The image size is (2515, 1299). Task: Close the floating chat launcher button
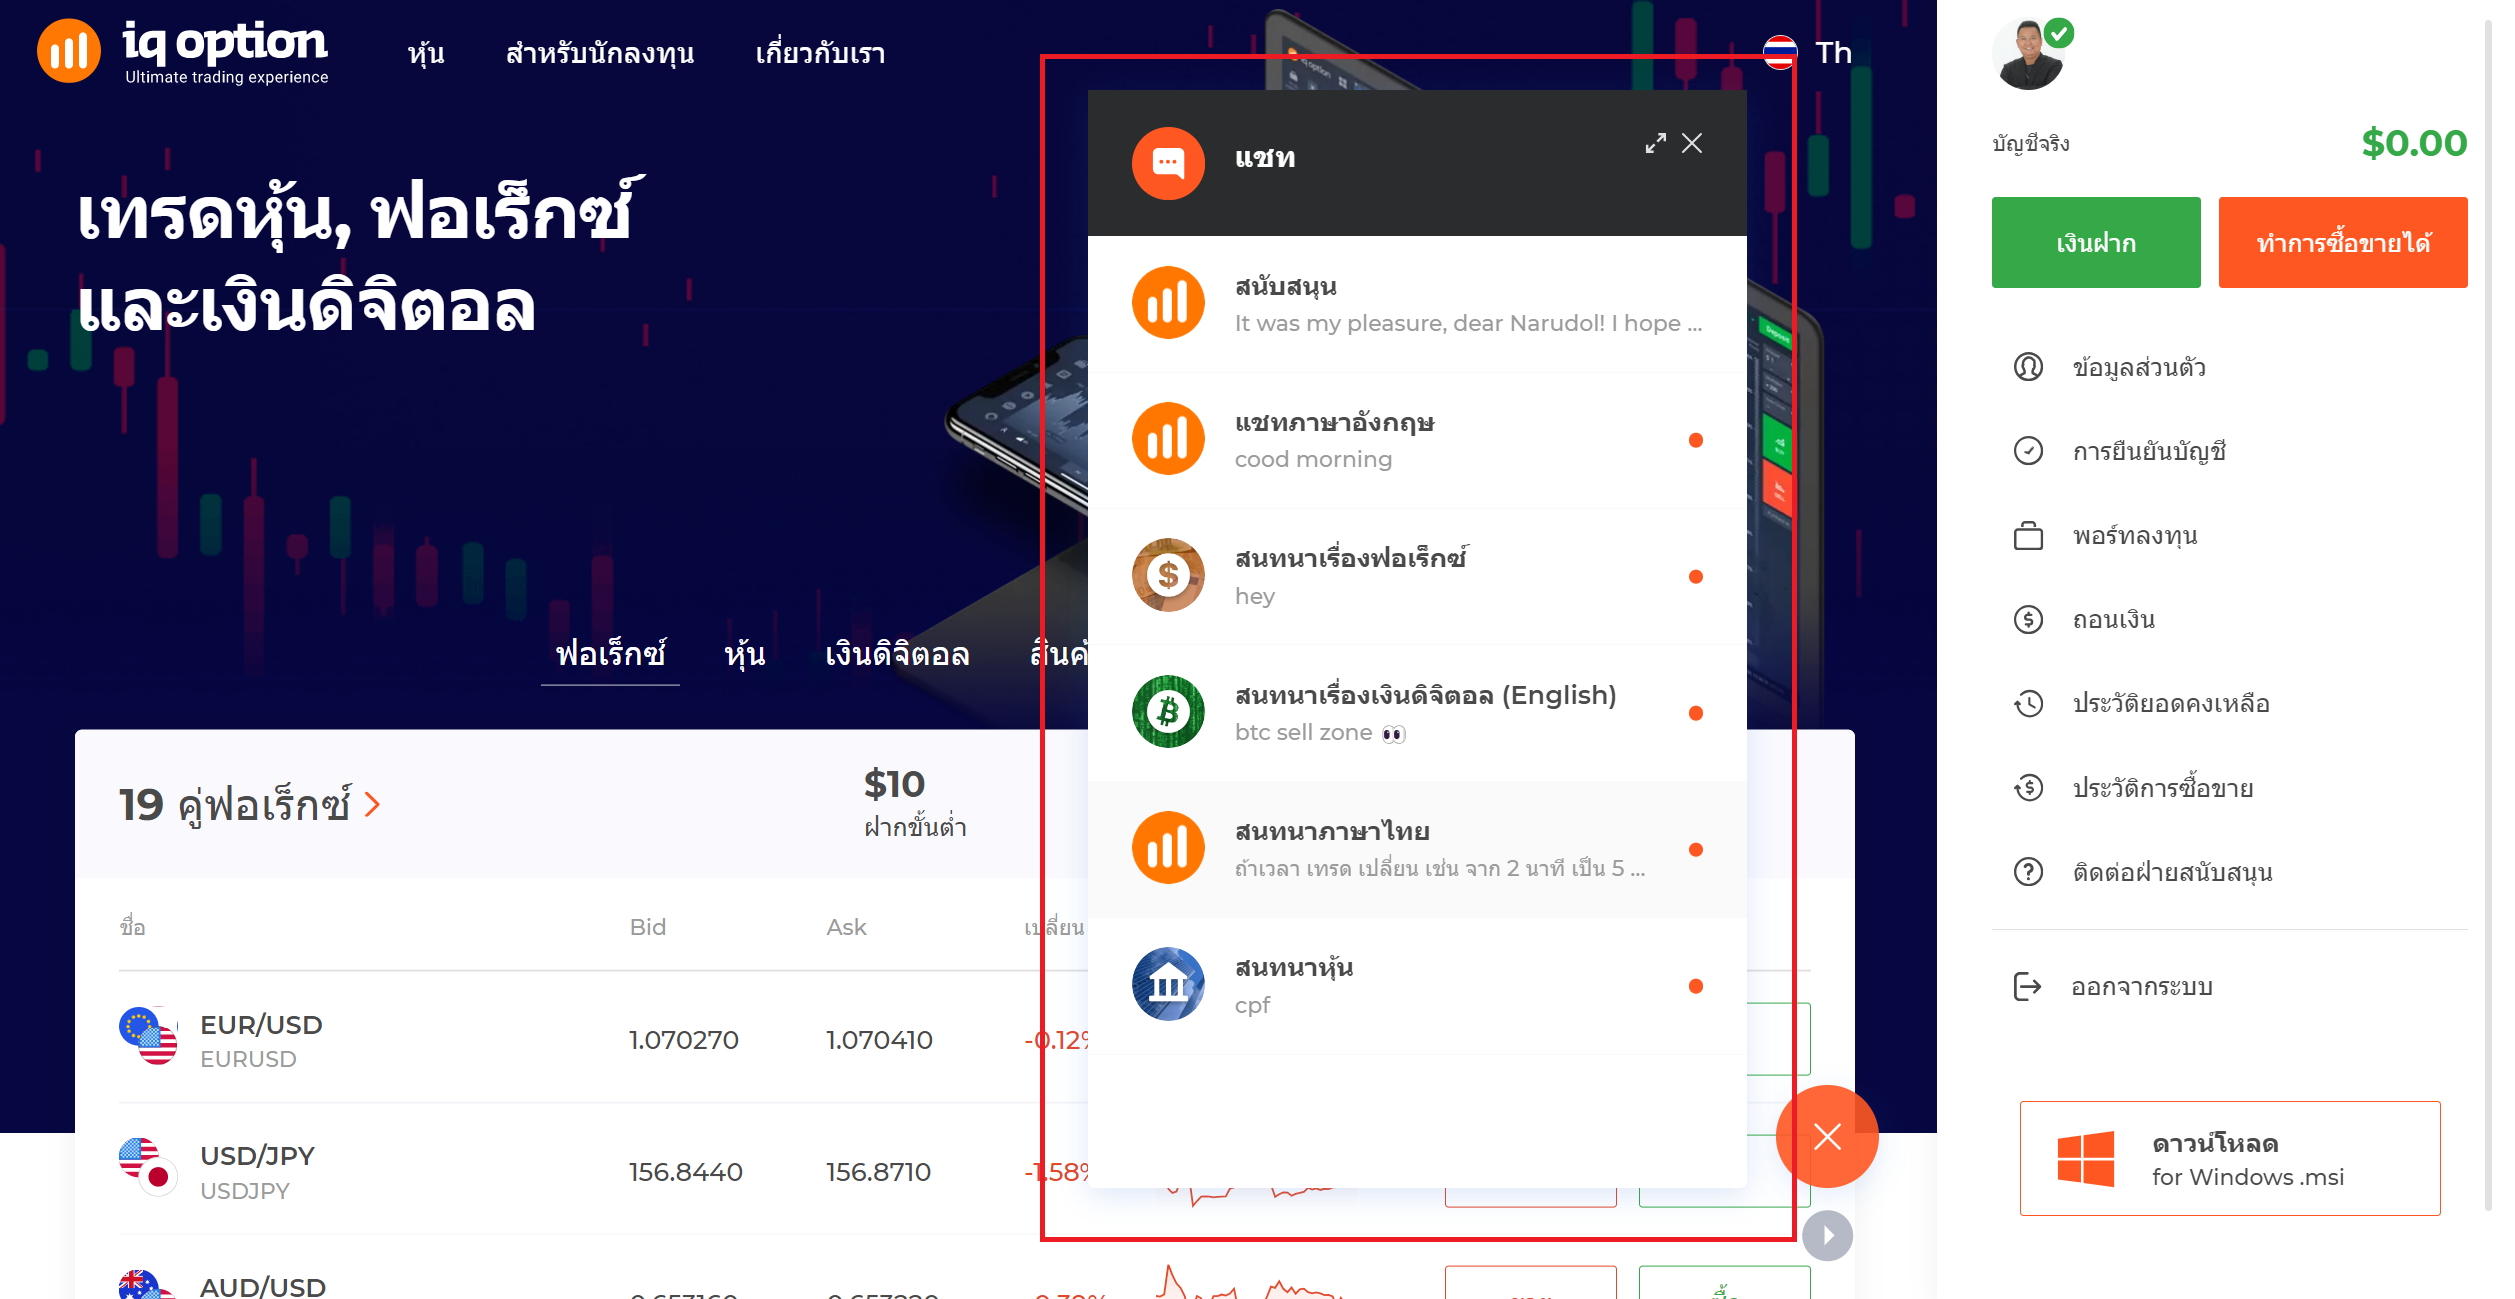click(x=1827, y=1136)
